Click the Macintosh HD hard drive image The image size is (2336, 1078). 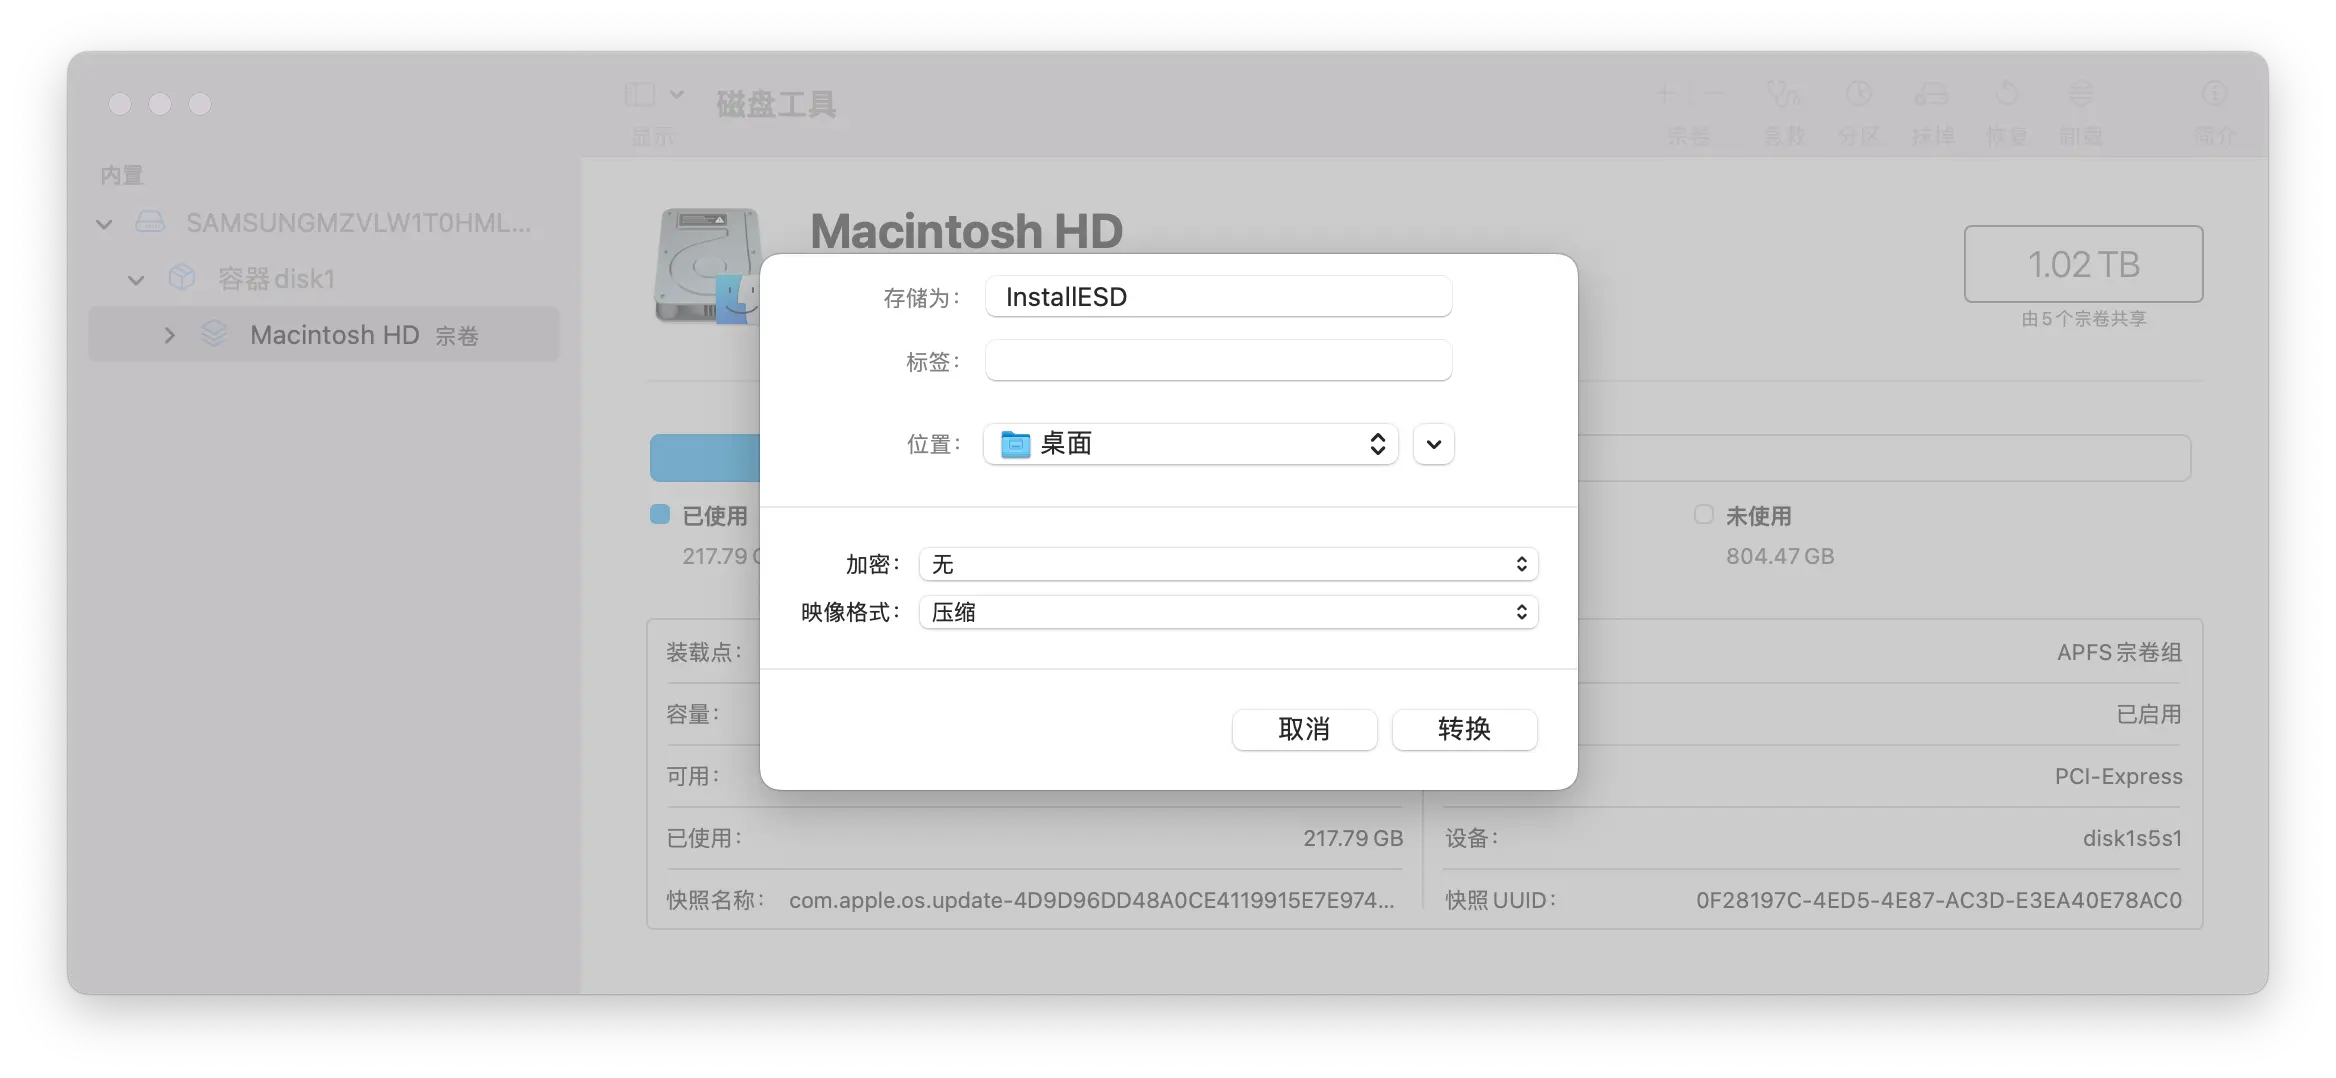tap(706, 266)
